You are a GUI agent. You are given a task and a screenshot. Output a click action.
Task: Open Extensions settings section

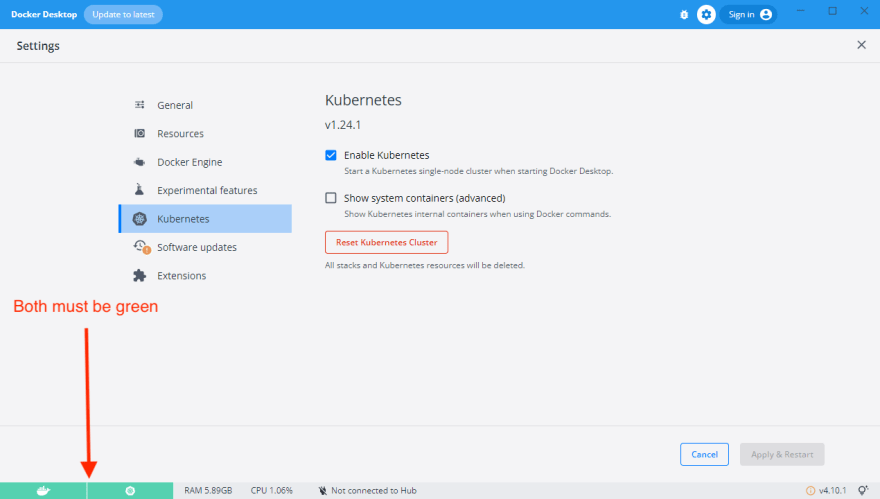coord(205,276)
